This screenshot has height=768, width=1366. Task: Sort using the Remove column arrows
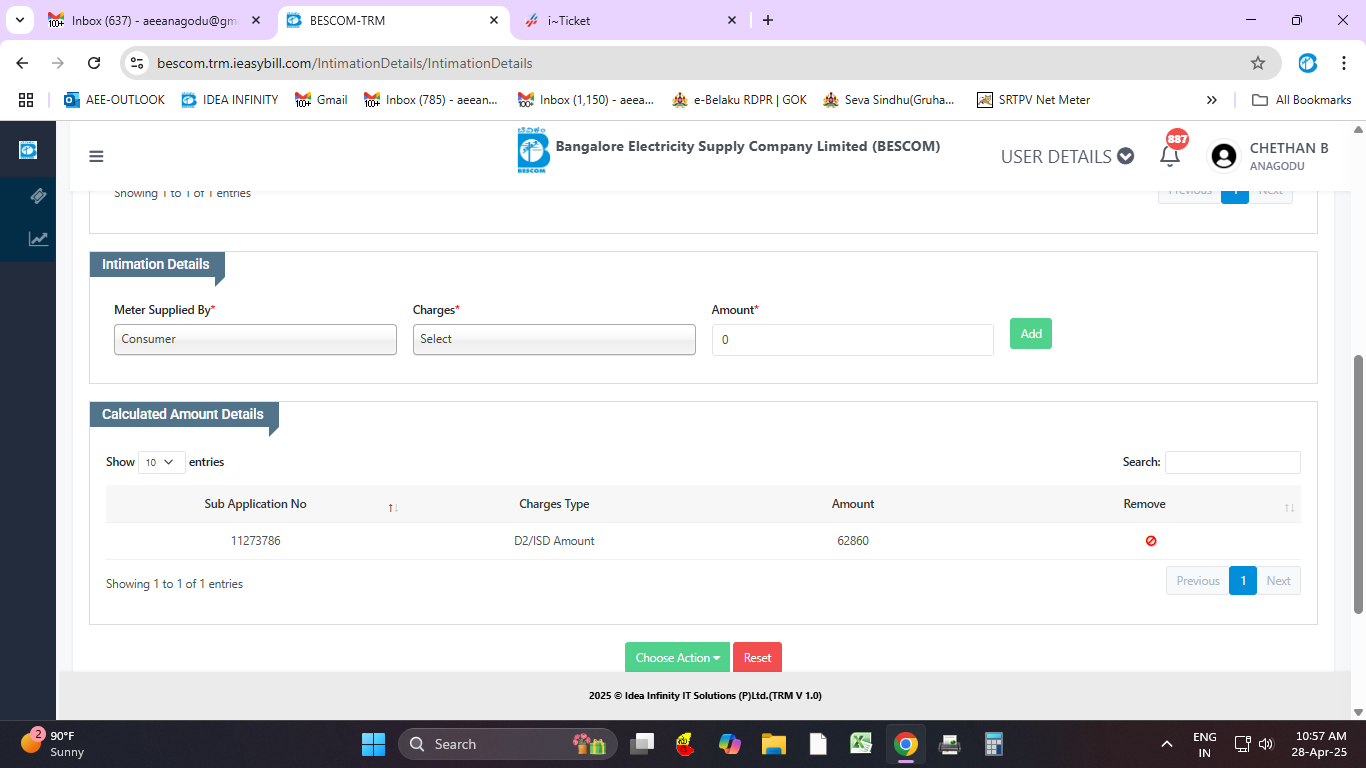(1289, 508)
